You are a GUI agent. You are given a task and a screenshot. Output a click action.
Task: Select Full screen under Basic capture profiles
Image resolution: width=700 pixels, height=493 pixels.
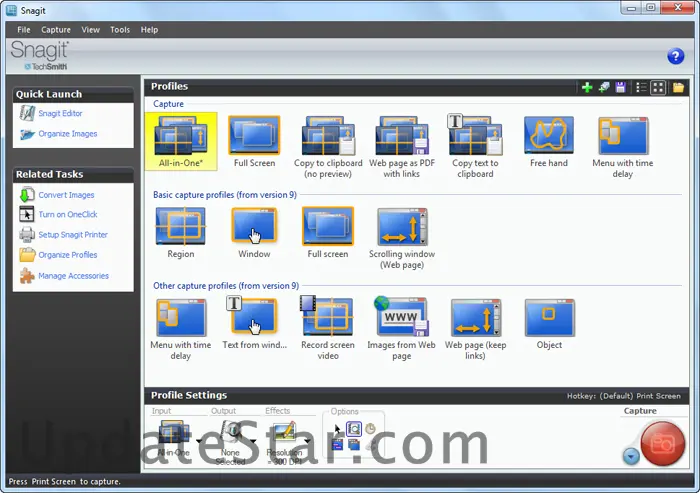click(328, 232)
